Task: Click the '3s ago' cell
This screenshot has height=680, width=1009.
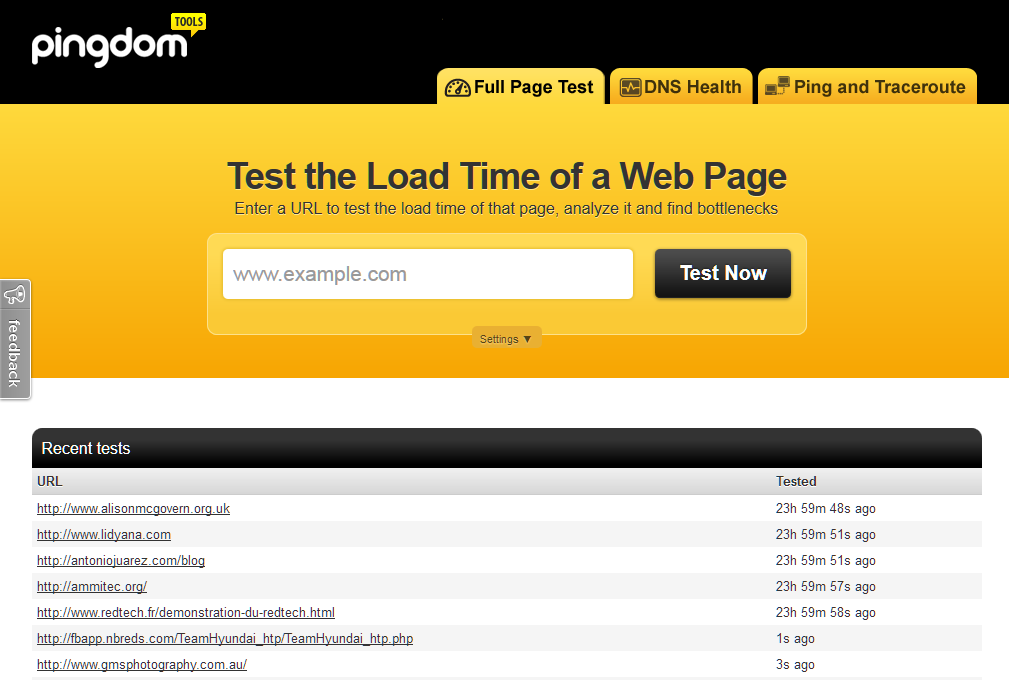Action: click(x=795, y=665)
